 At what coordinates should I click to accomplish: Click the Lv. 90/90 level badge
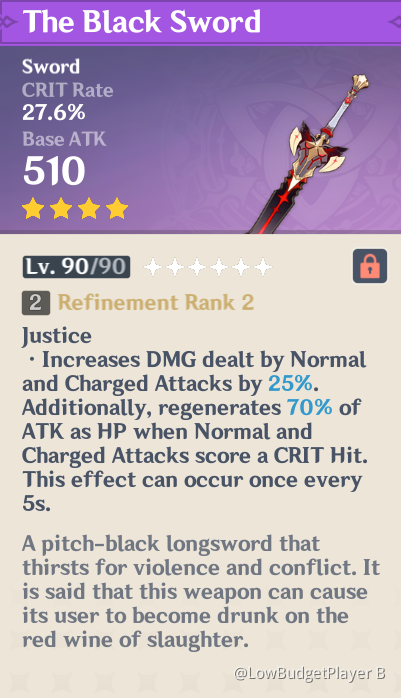coord(76,267)
